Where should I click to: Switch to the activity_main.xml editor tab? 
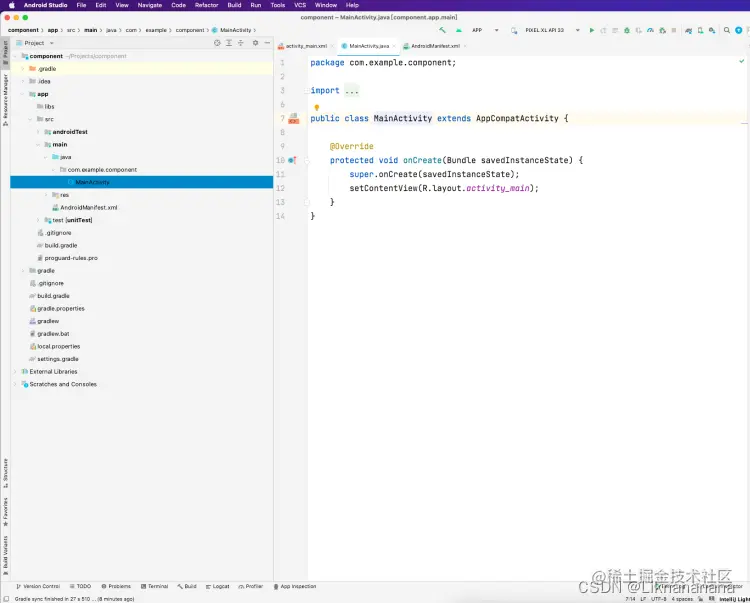[x=306, y=46]
